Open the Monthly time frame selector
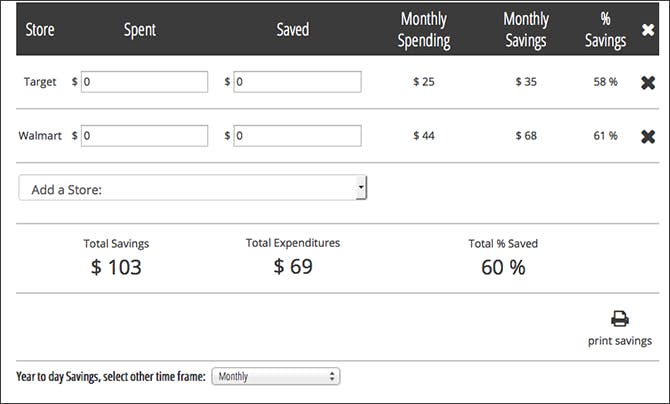 tap(276, 376)
